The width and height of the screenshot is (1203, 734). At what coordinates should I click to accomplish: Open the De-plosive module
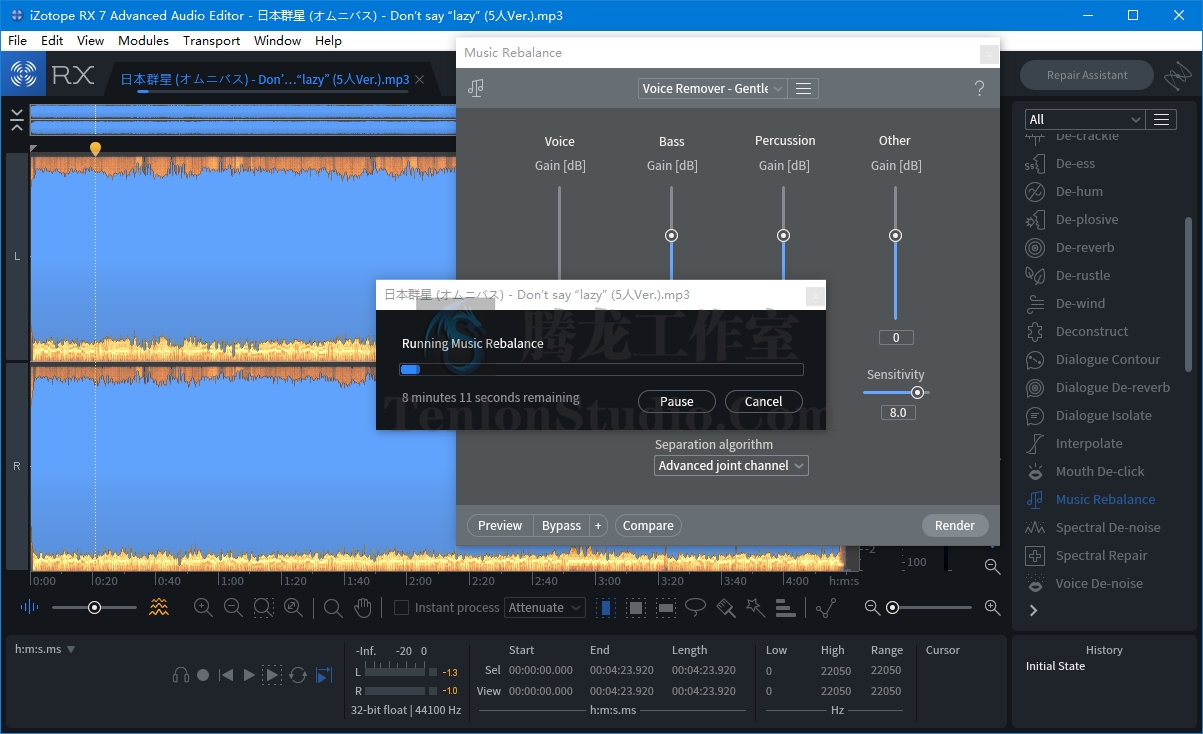(1086, 219)
